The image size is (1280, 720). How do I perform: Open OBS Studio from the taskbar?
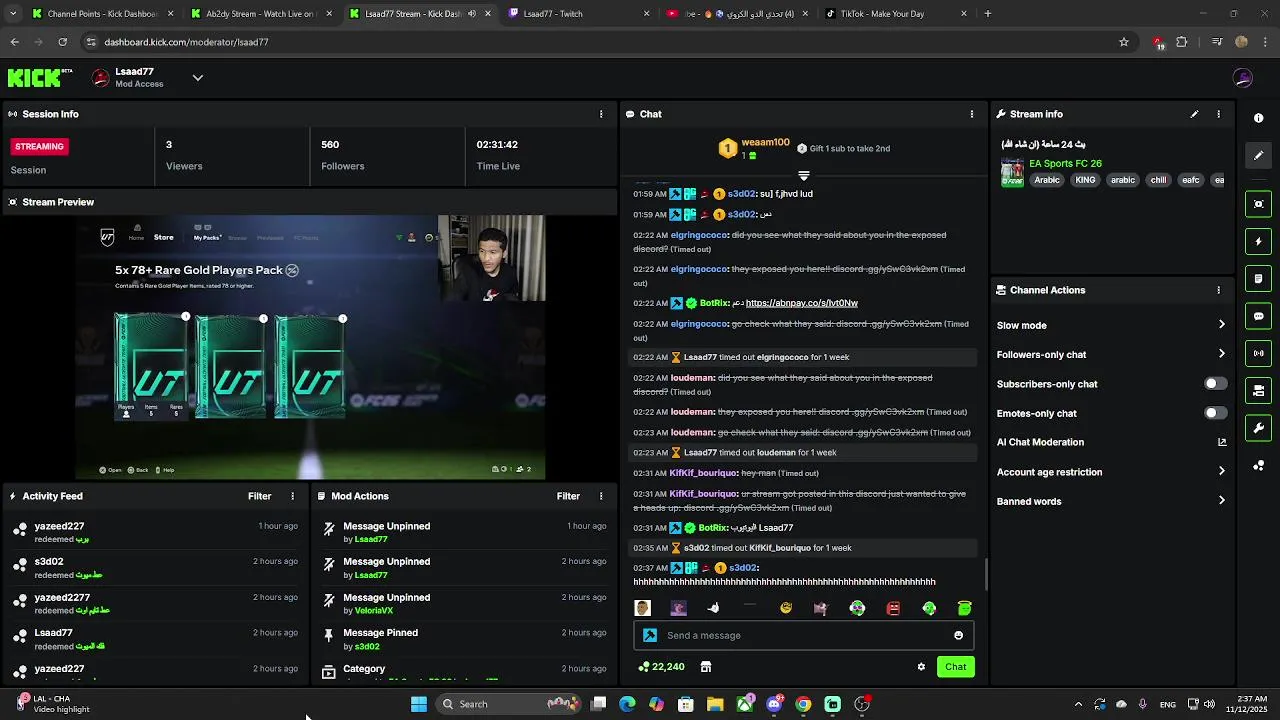862,704
